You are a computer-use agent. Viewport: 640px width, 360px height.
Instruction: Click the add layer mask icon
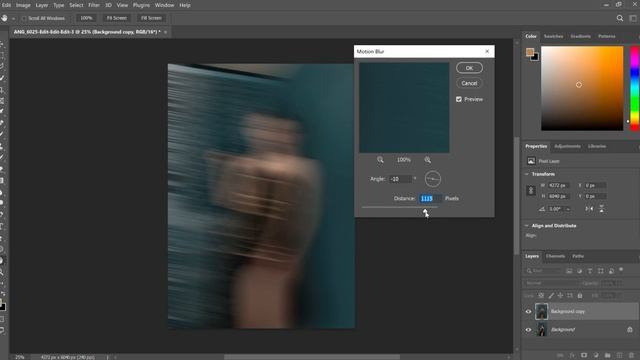pos(584,356)
